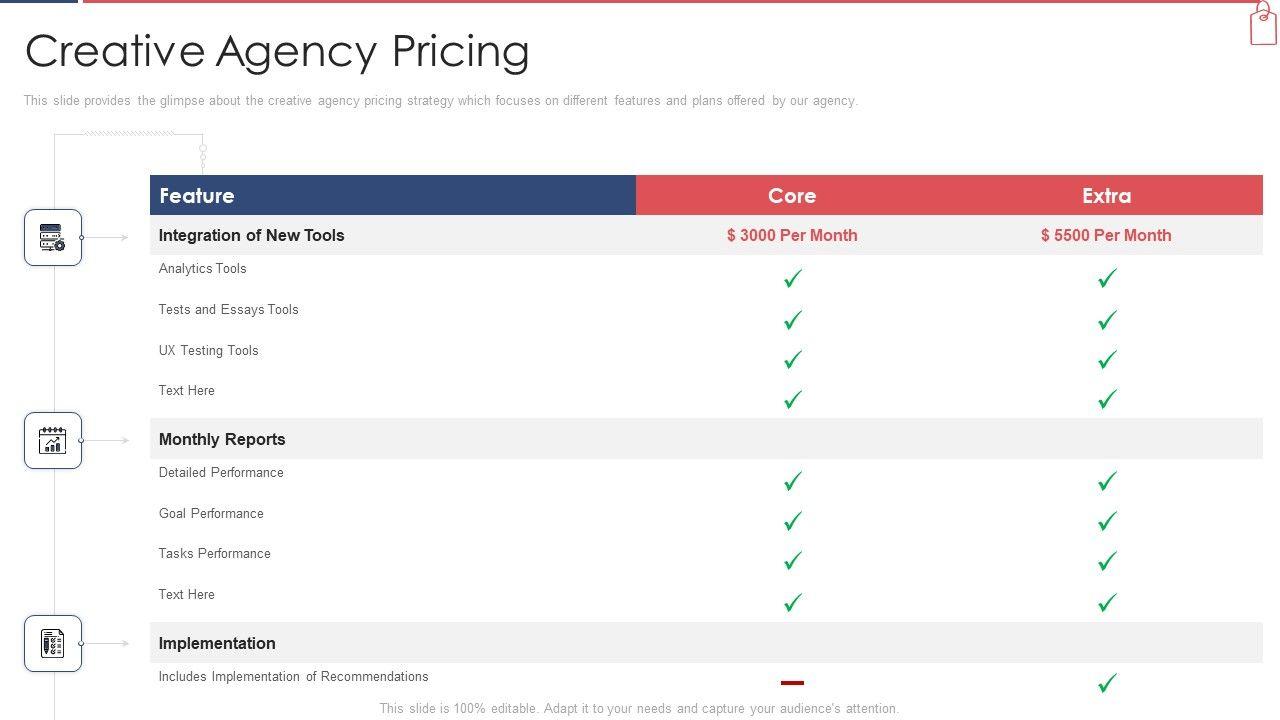Click the checklist document icon beside Implementation
The image size is (1280, 720).
[x=52, y=644]
